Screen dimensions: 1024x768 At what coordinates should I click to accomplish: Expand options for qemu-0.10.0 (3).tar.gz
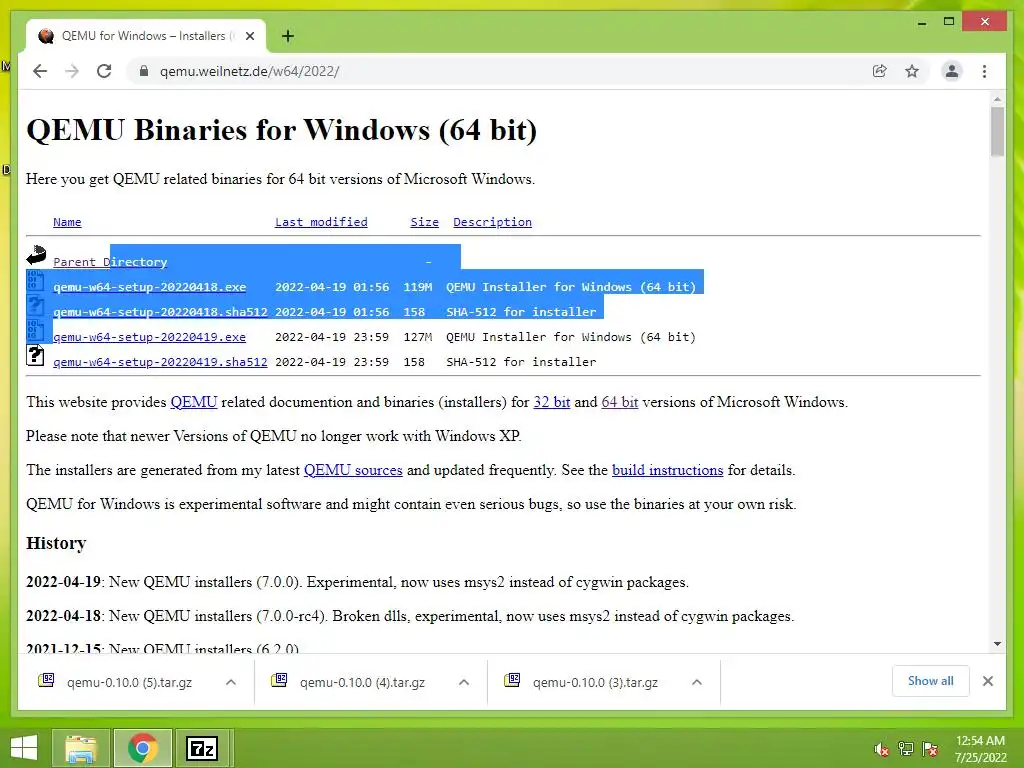click(697, 682)
